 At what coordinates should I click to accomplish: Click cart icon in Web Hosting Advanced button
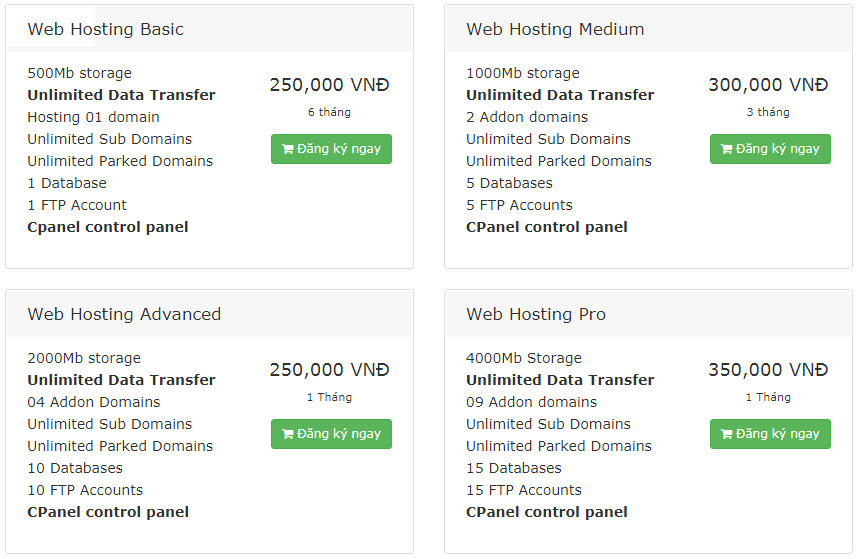(288, 434)
